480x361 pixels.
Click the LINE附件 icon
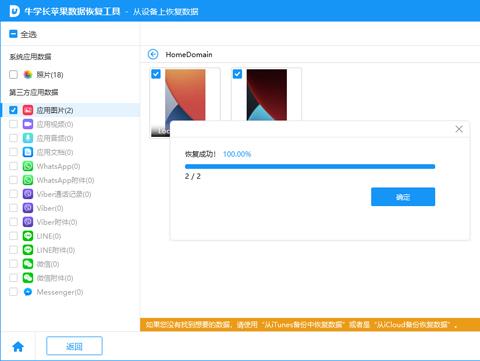(28, 250)
